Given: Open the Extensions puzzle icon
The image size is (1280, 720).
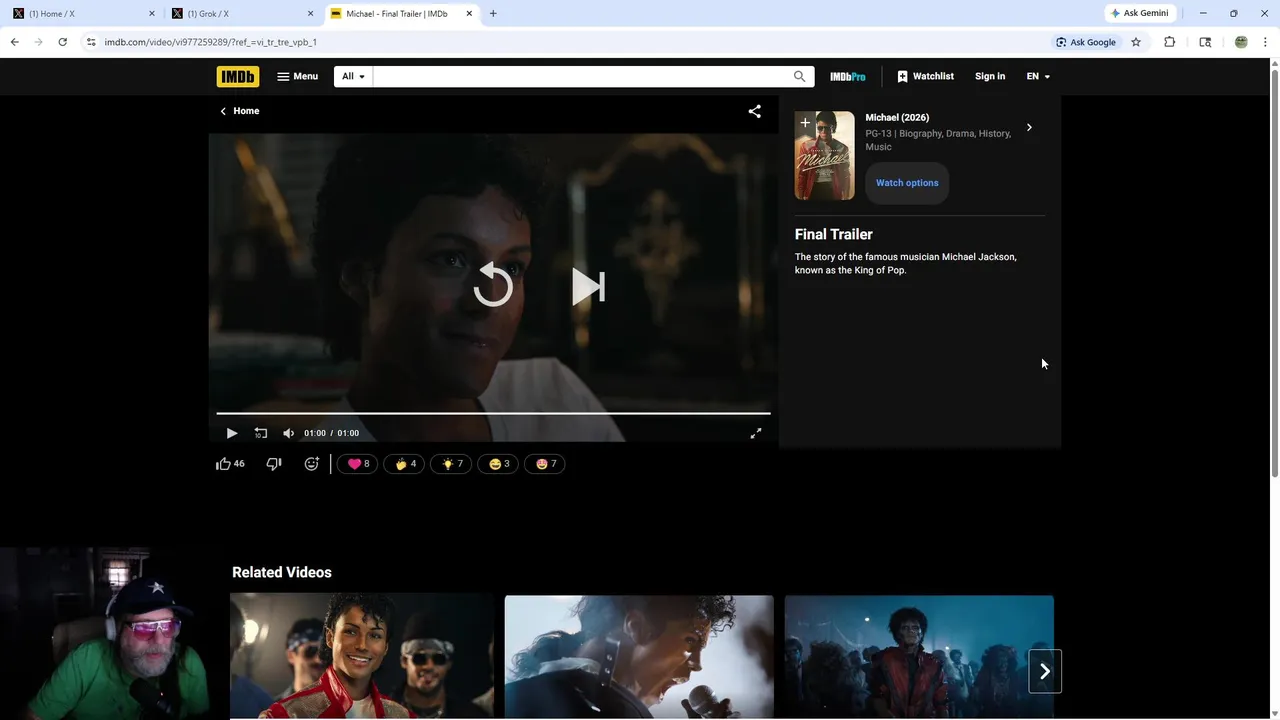Looking at the screenshot, I should (x=1169, y=42).
